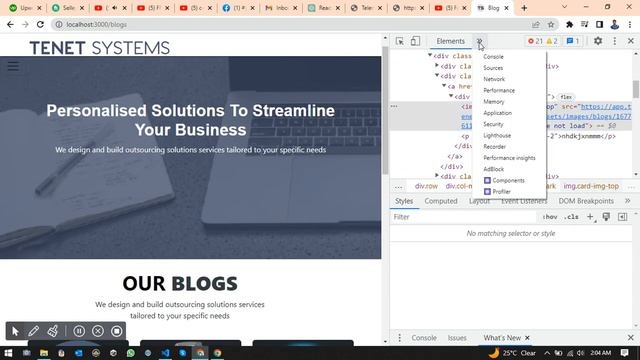The width and height of the screenshot is (640, 360).
Task: Choose Network in the tabs menu
Action: [494, 79]
